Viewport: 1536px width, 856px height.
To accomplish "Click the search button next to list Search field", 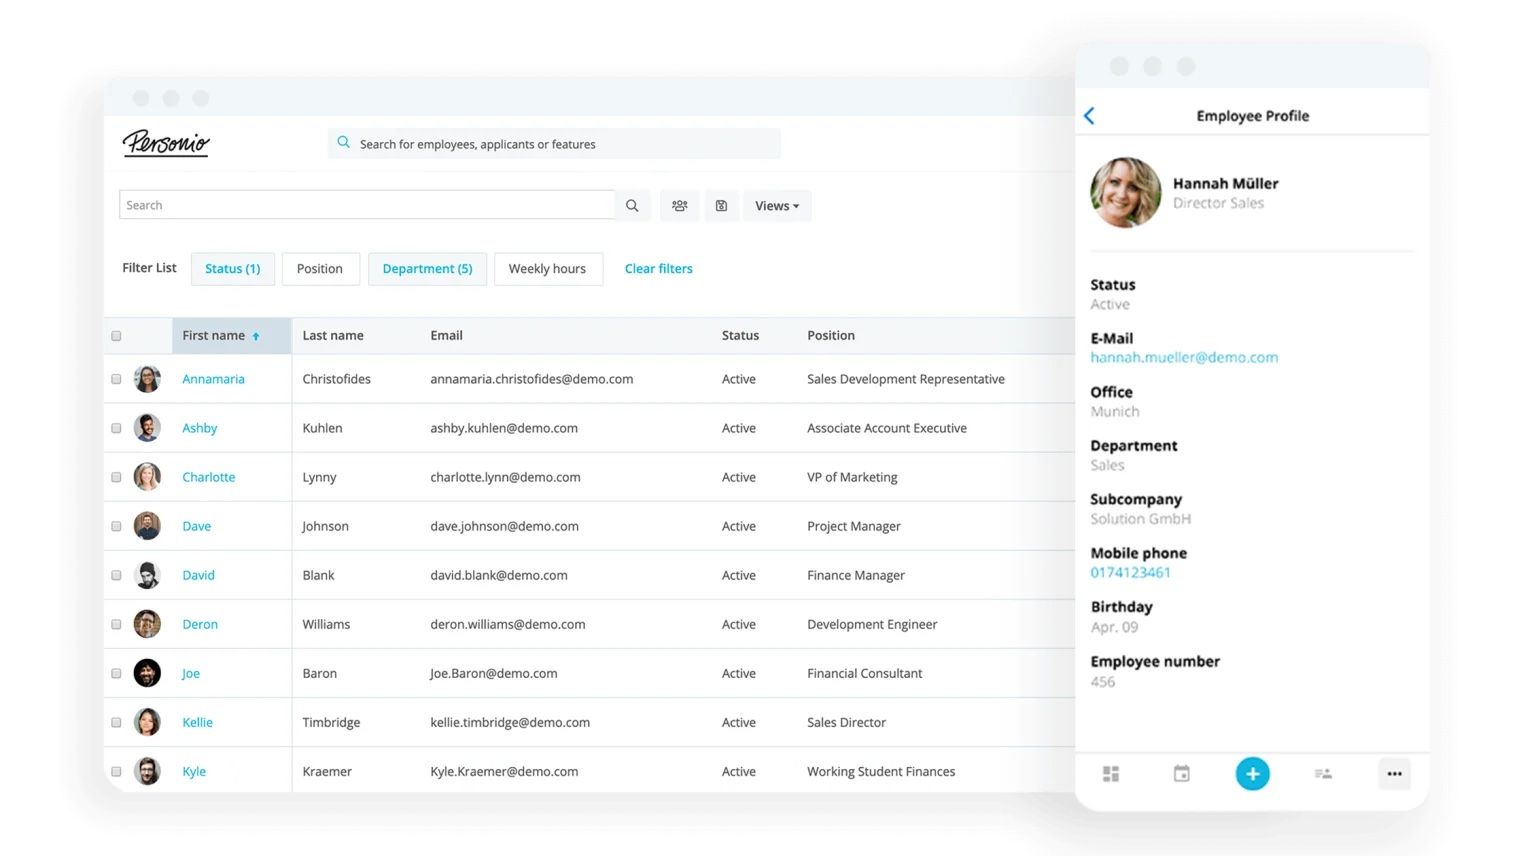I will (632, 205).
